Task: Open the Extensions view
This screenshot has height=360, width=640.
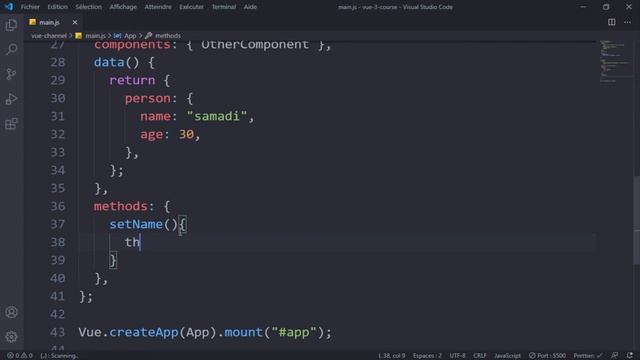Action: click(x=11, y=124)
